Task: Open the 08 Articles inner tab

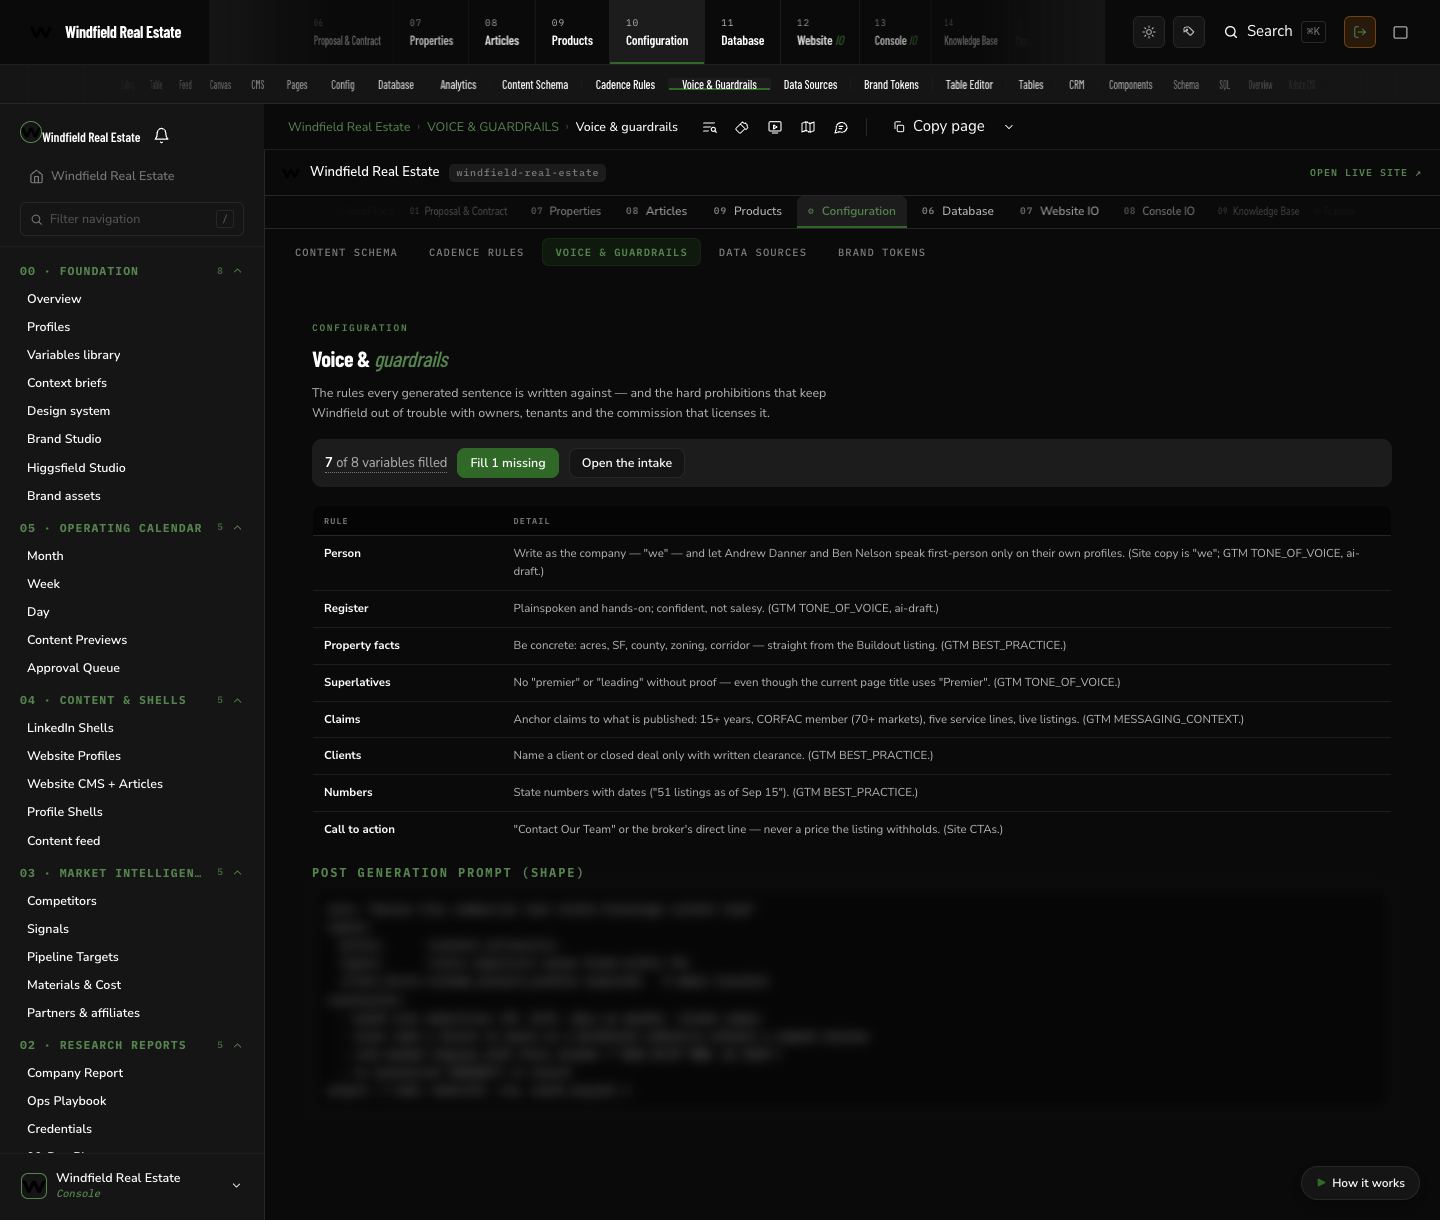Action: [x=656, y=211]
